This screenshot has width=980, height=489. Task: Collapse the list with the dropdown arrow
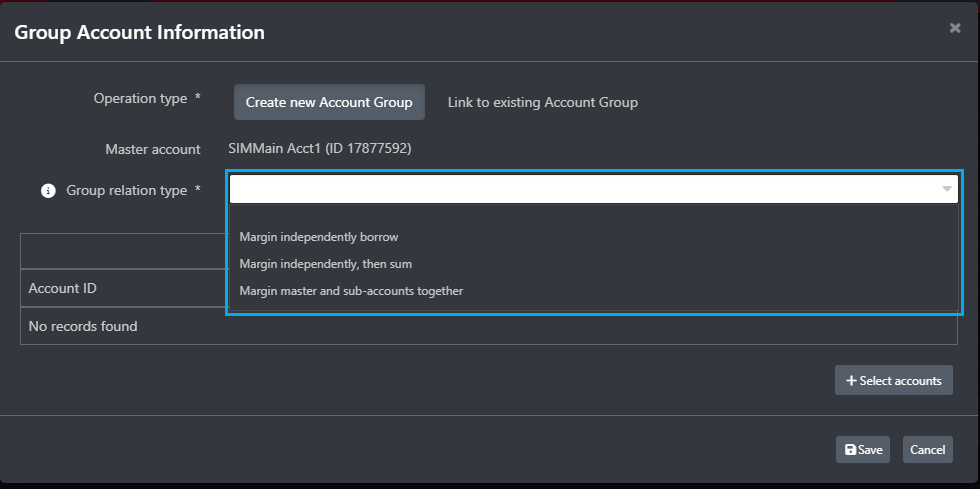pos(947,189)
